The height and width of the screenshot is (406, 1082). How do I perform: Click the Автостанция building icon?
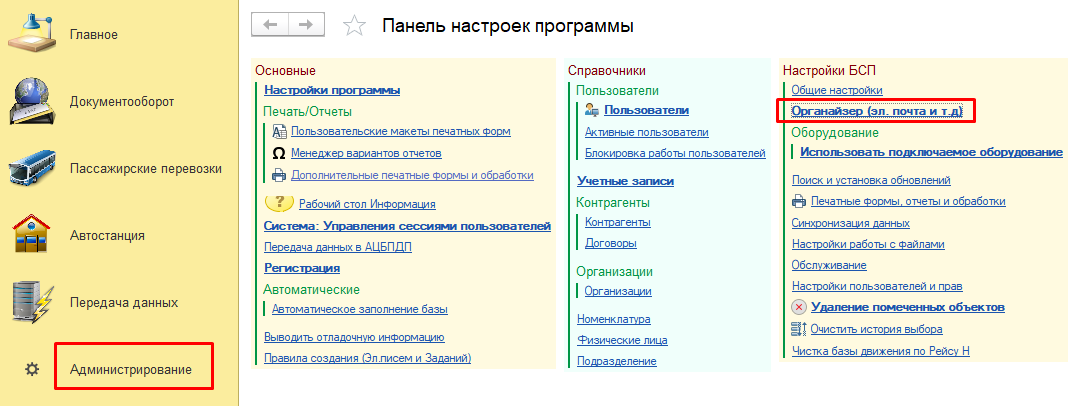32,235
